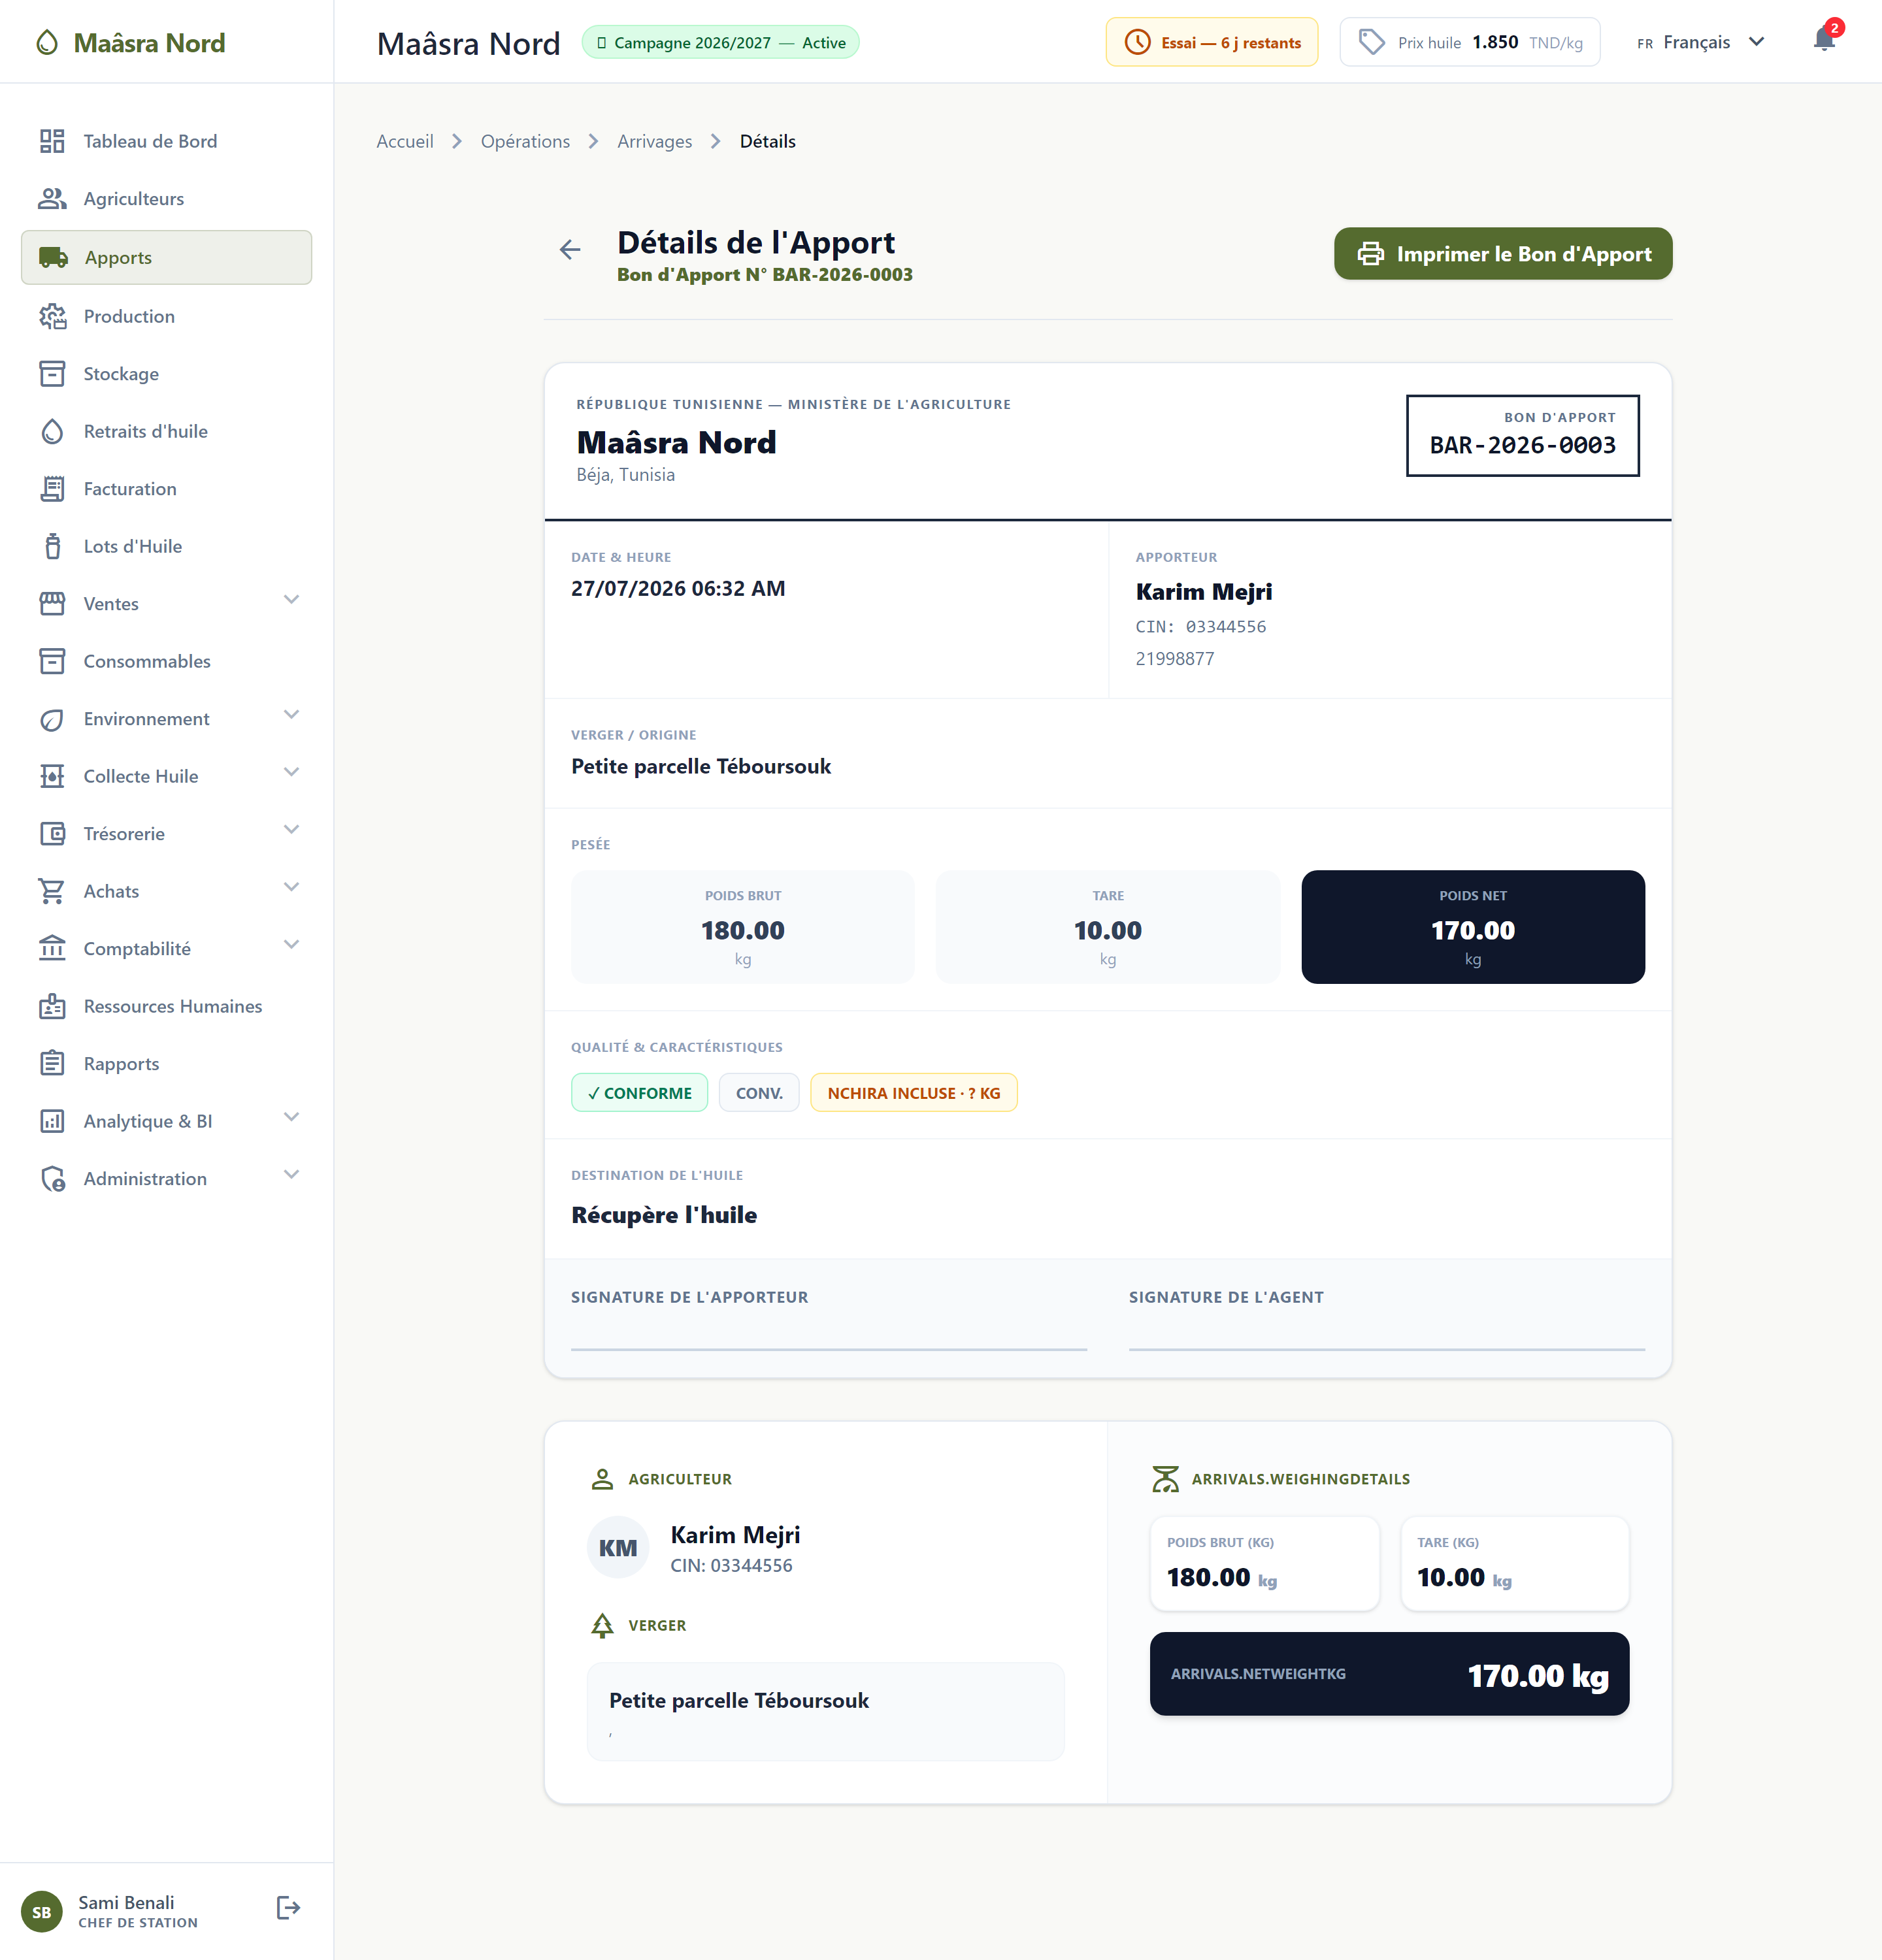The height and width of the screenshot is (1960, 1882).
Task: Click the Essai 6 j restants badge
Action: [x=1212, y=42]
